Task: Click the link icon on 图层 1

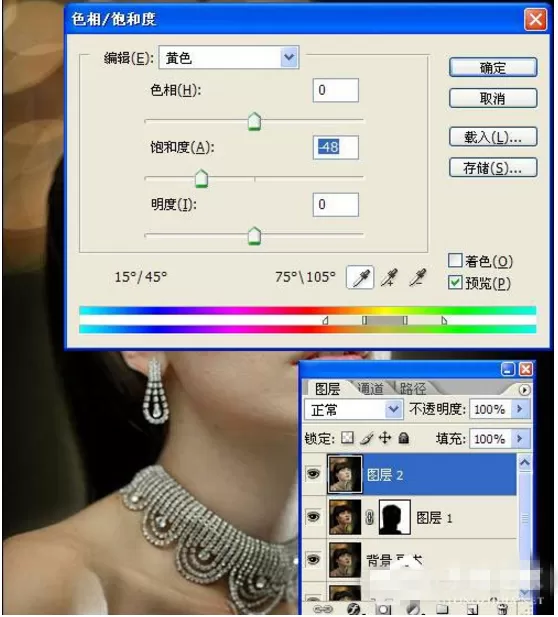Action: tap(370, 517)
